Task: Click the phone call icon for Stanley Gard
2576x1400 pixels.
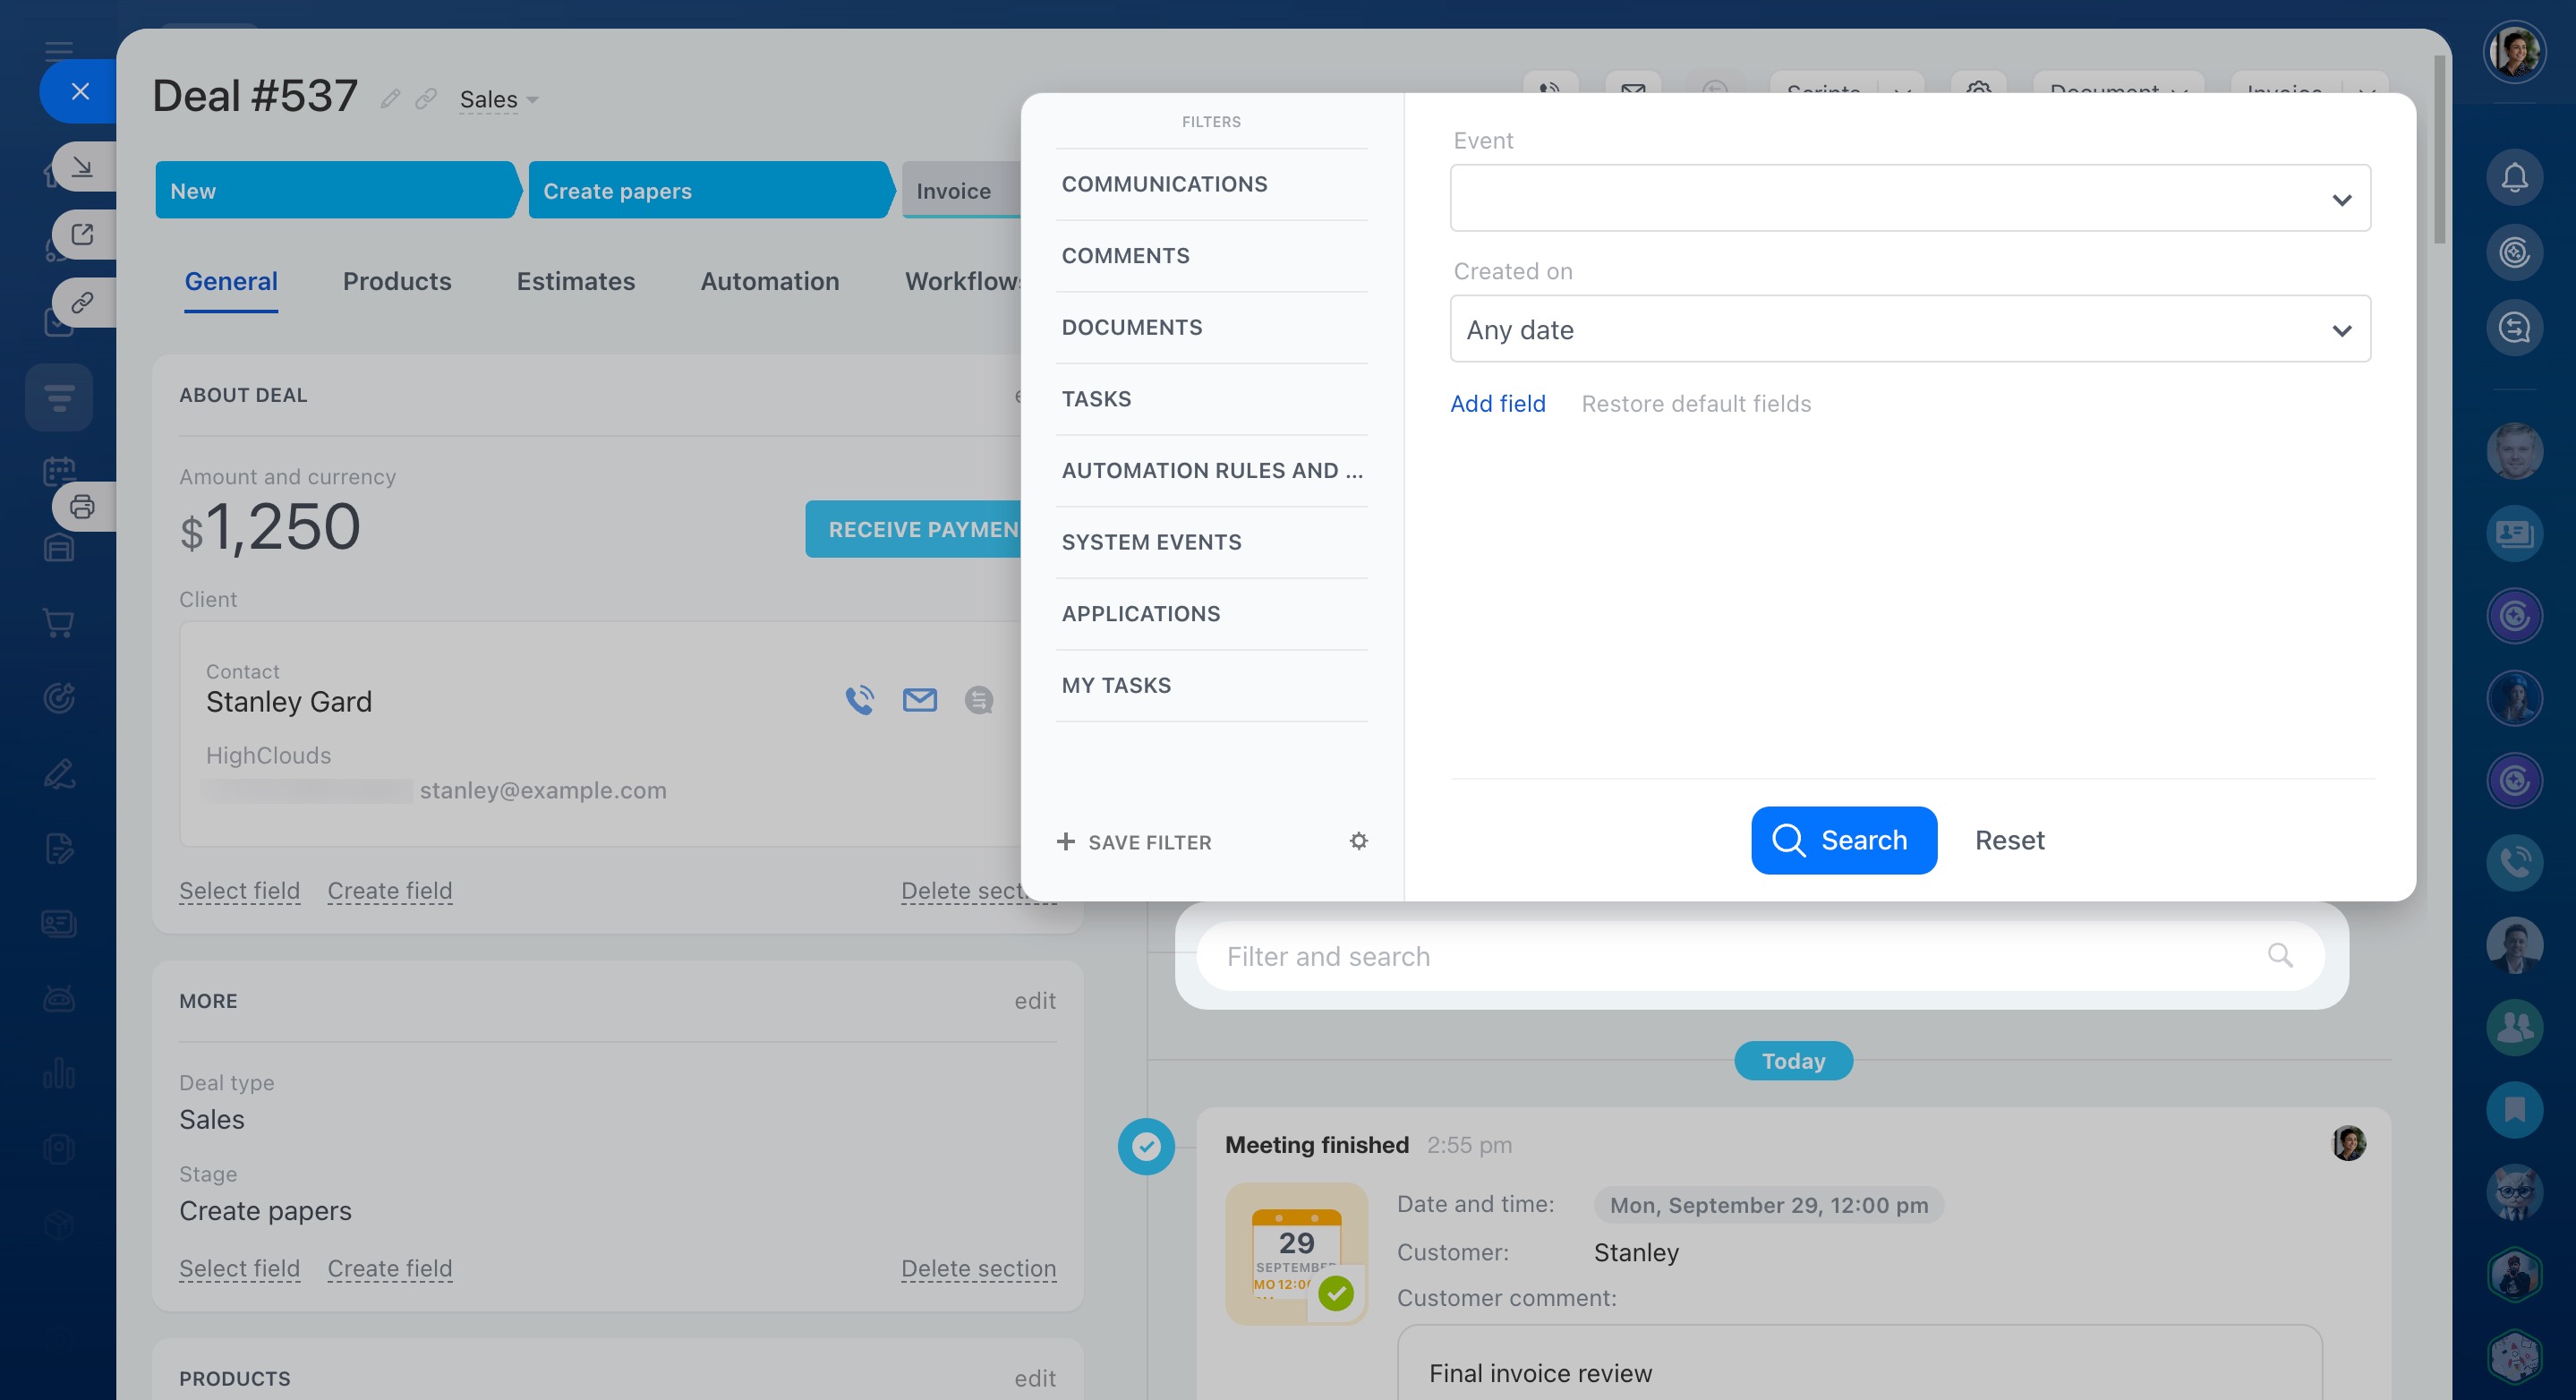Action: (859, 700)
